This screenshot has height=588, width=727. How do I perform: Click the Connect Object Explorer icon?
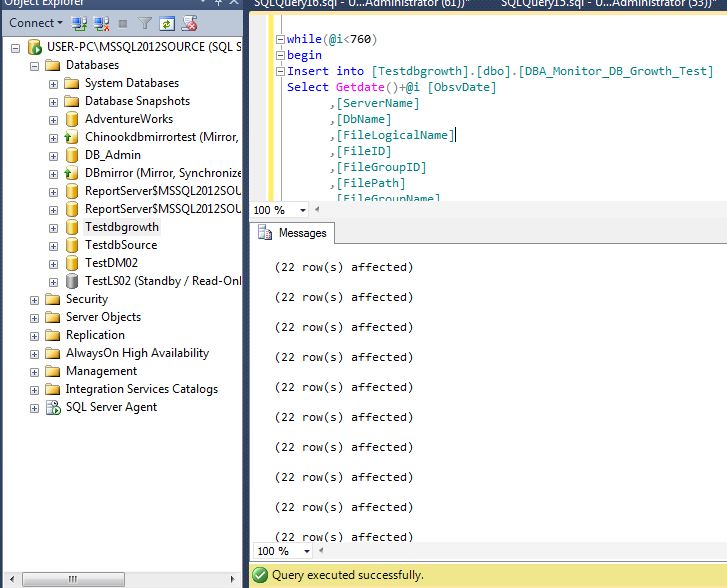coord(79,23)
